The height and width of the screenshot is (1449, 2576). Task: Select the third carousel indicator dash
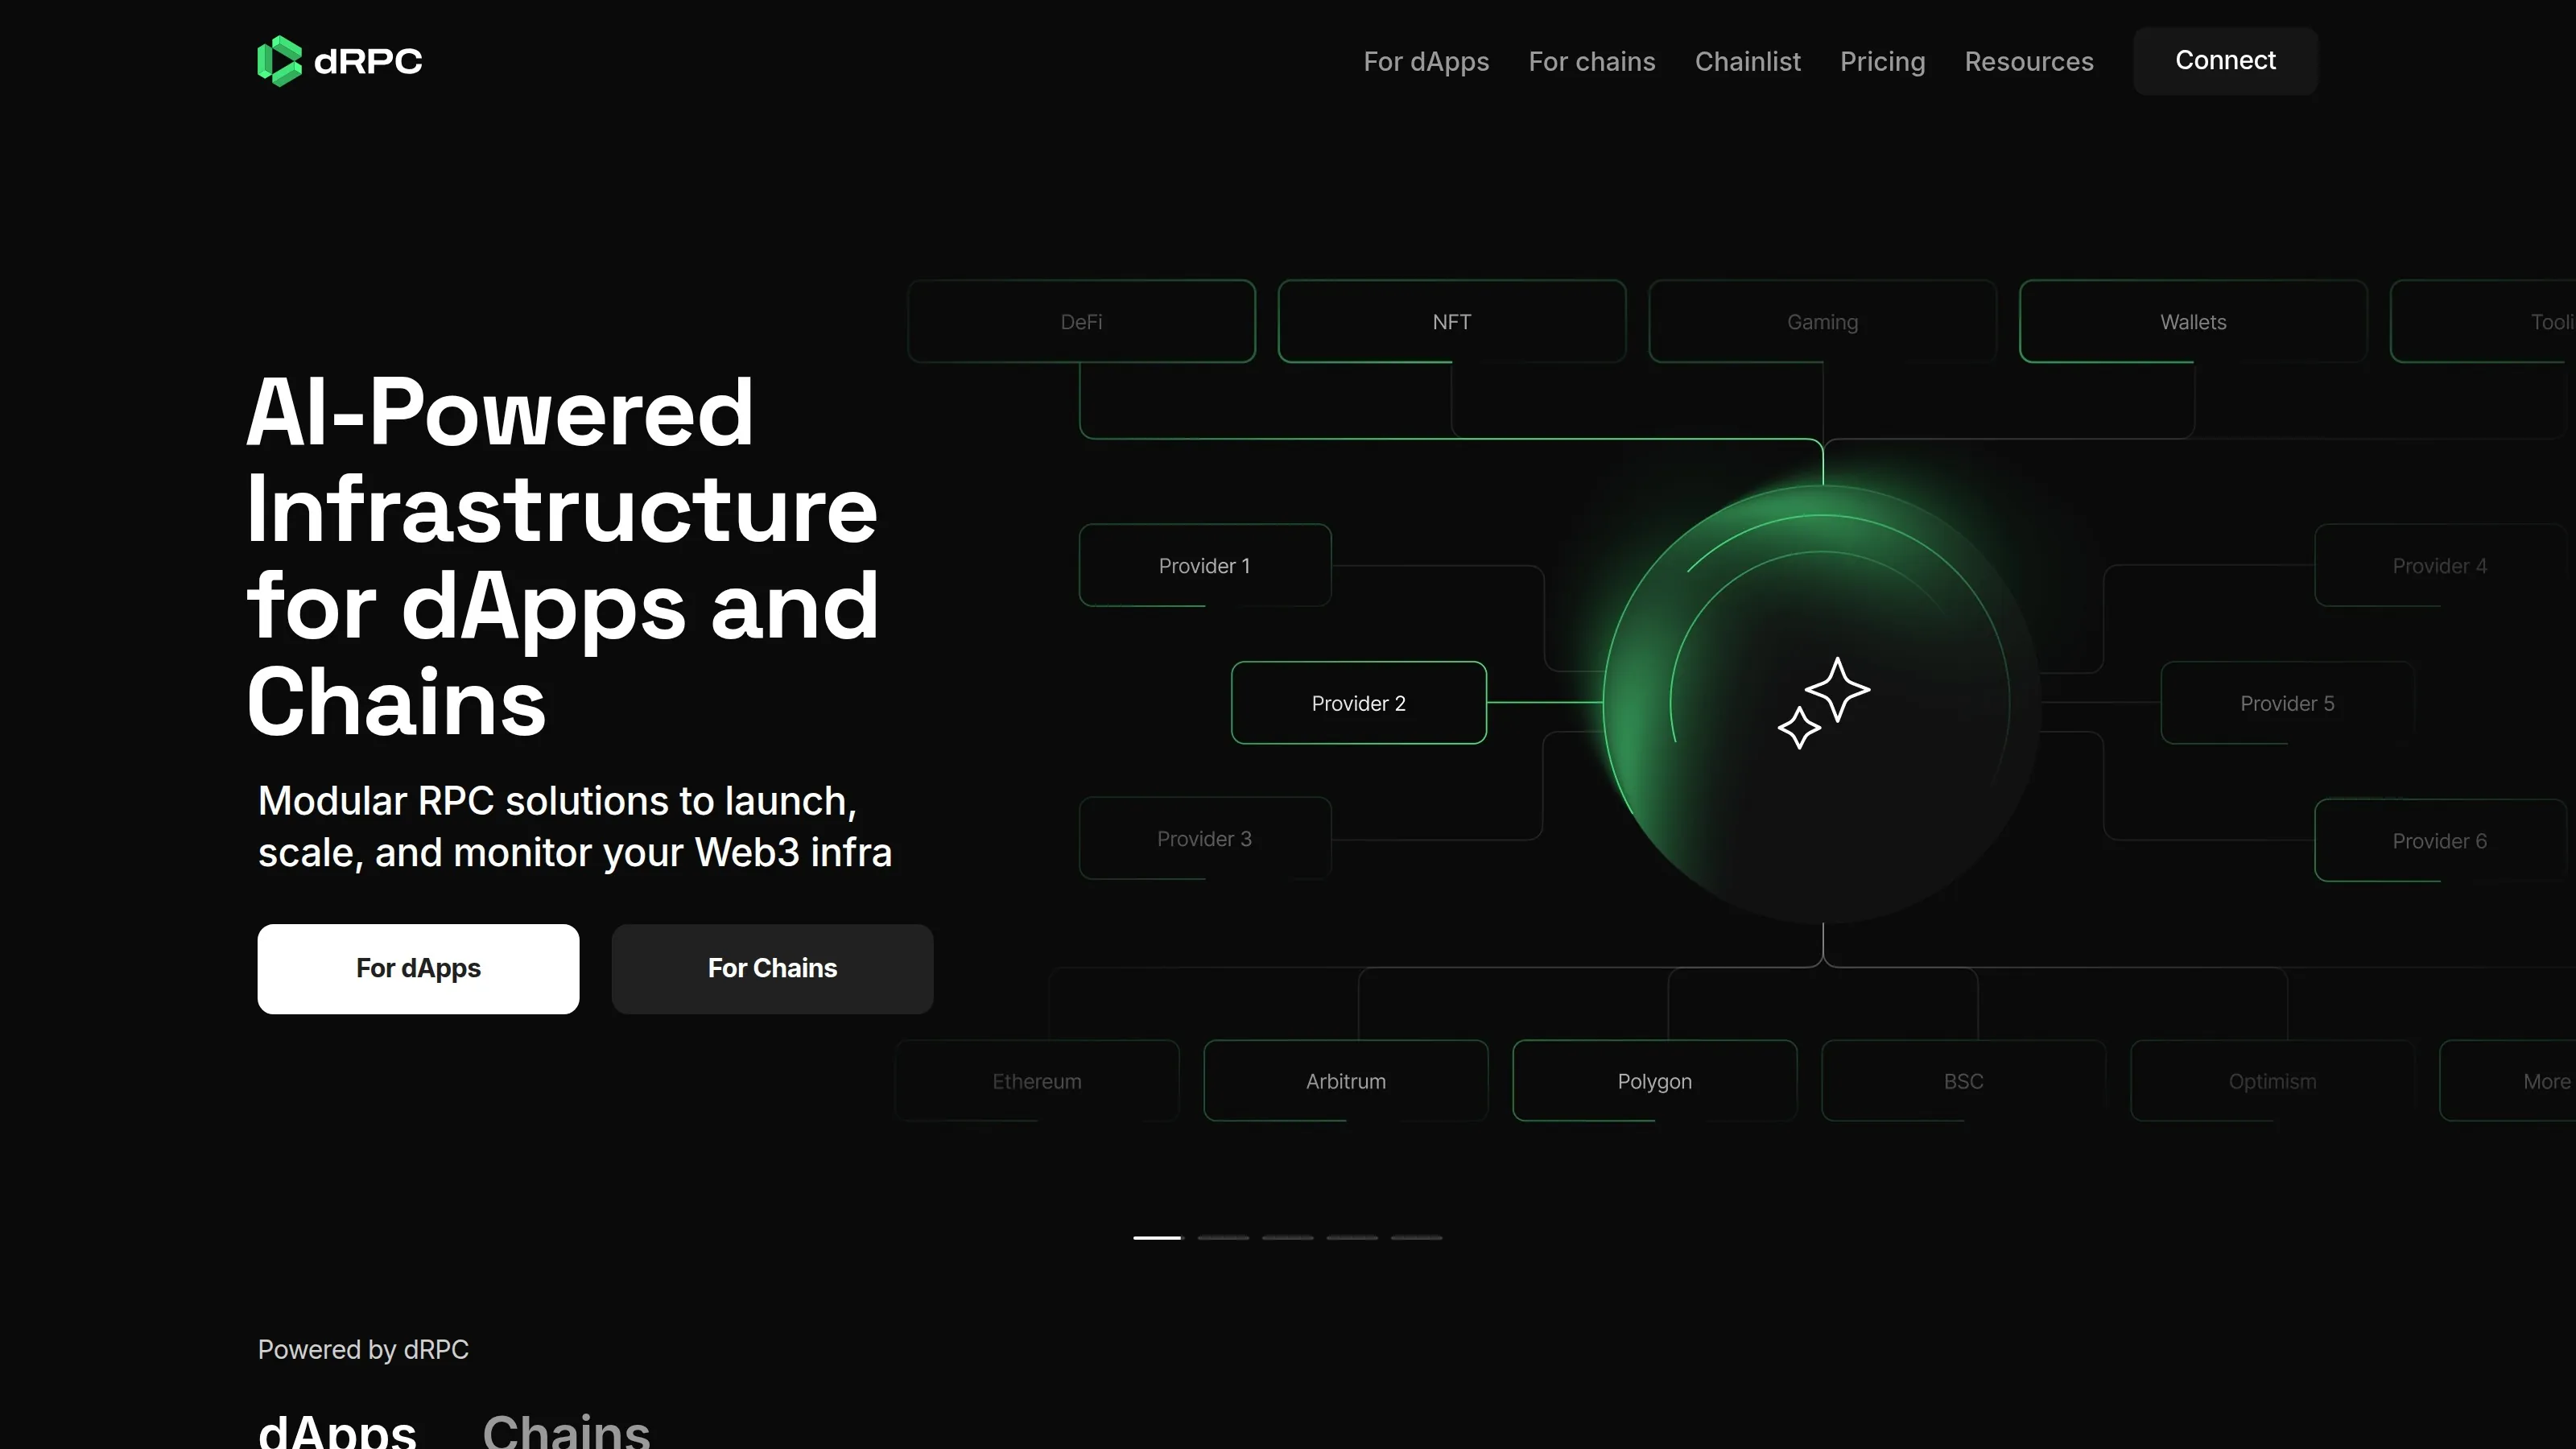click(1287, 1237)
